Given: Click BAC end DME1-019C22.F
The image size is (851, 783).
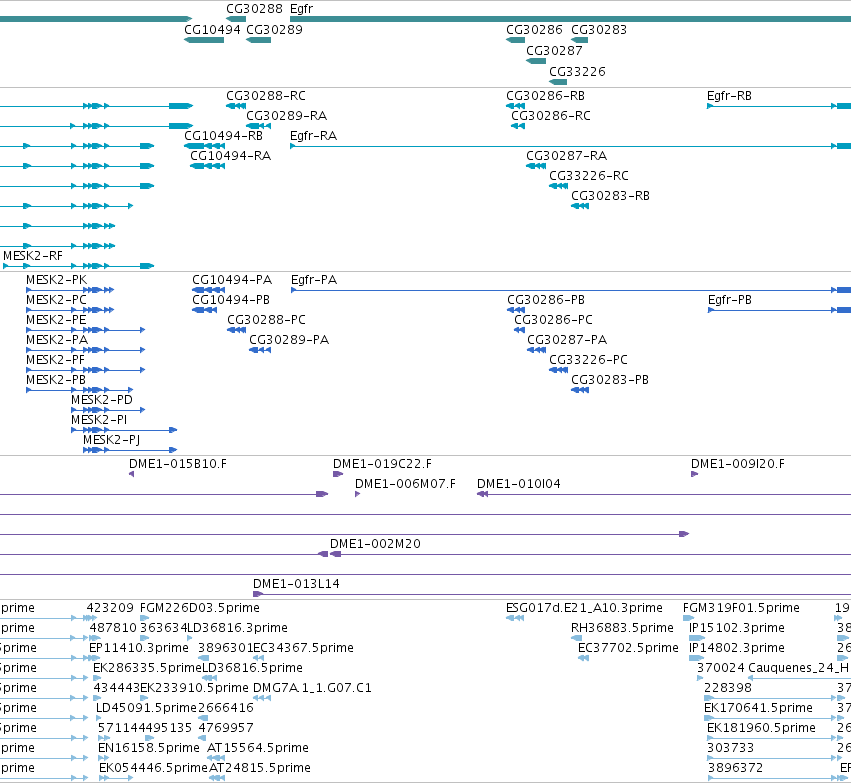Looking at the screenshot, I should 382,464.
